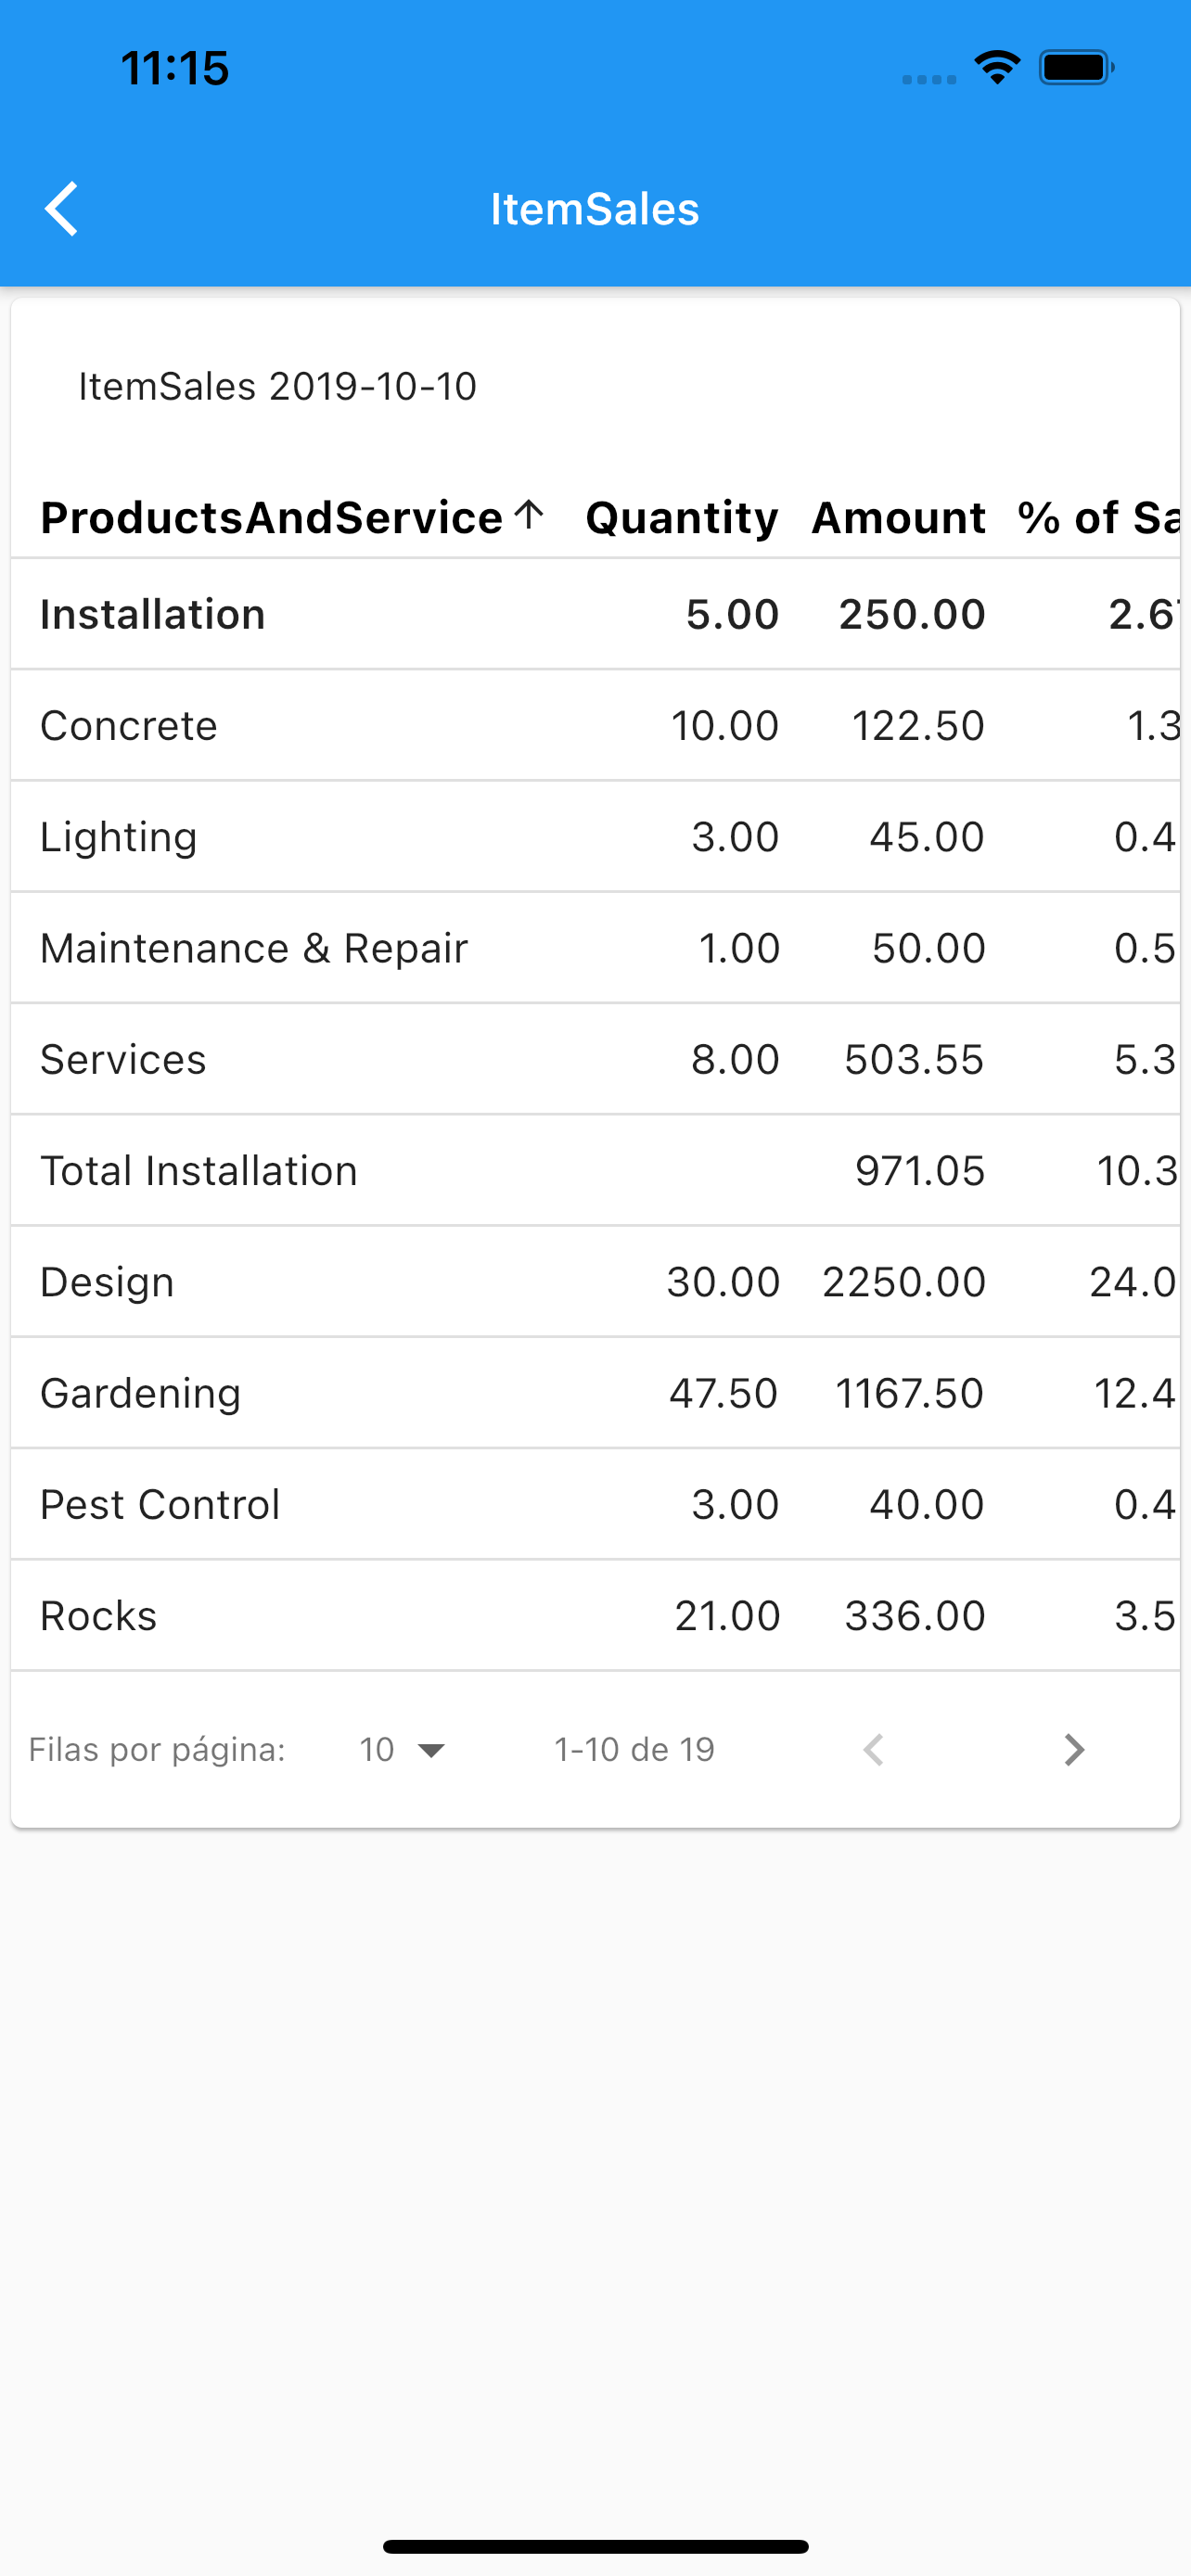Viewport: 1191px width, 2576px height.
Task: Tap the battery status icon
Action: tap(1077, 68)
